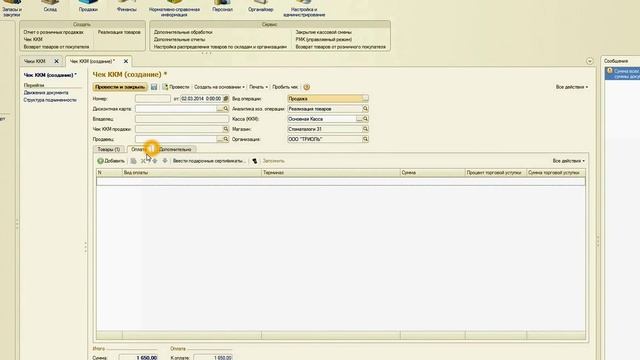Click the ellipsis select button in Дисконтная карта field
The height and width of the screenshot is (360, 640).
pyautogui.click(x=220, y=109)
